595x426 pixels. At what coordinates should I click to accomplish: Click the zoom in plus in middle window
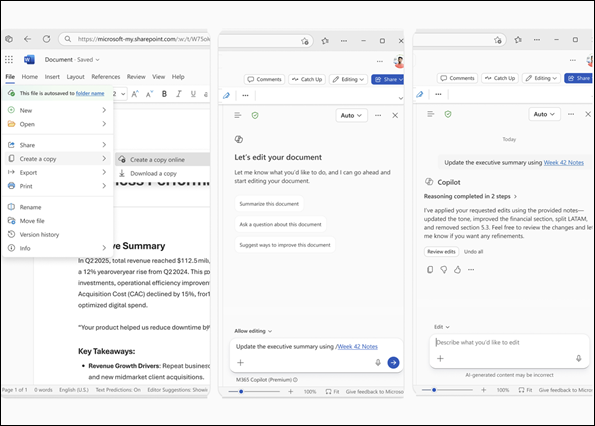click(x=291, y=391)
